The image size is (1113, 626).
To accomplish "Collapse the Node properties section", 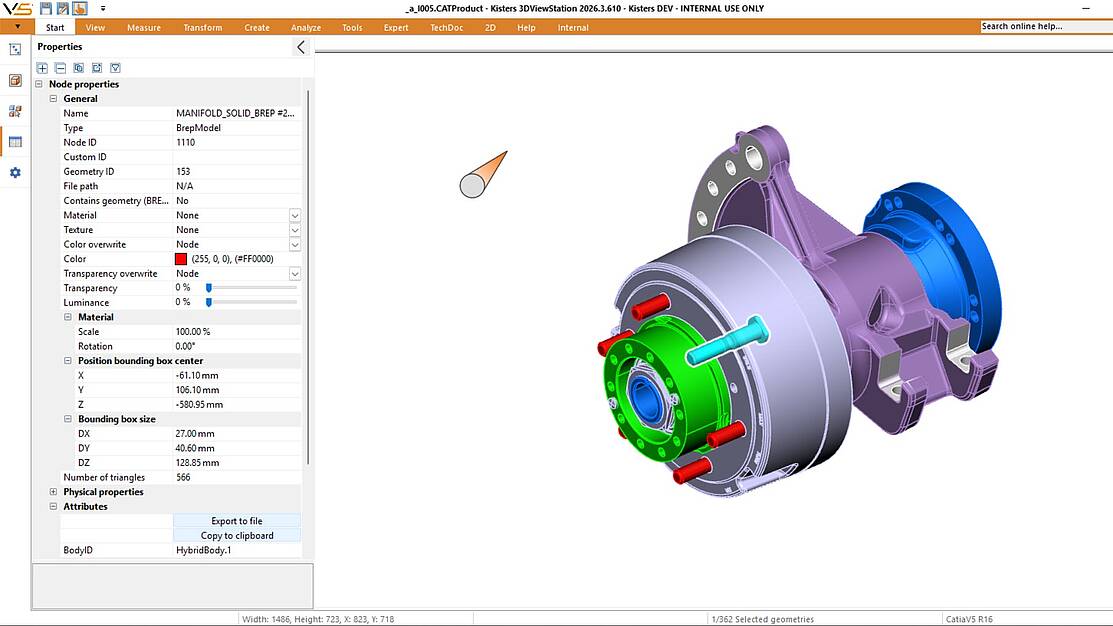I will [x=39, y=84].
